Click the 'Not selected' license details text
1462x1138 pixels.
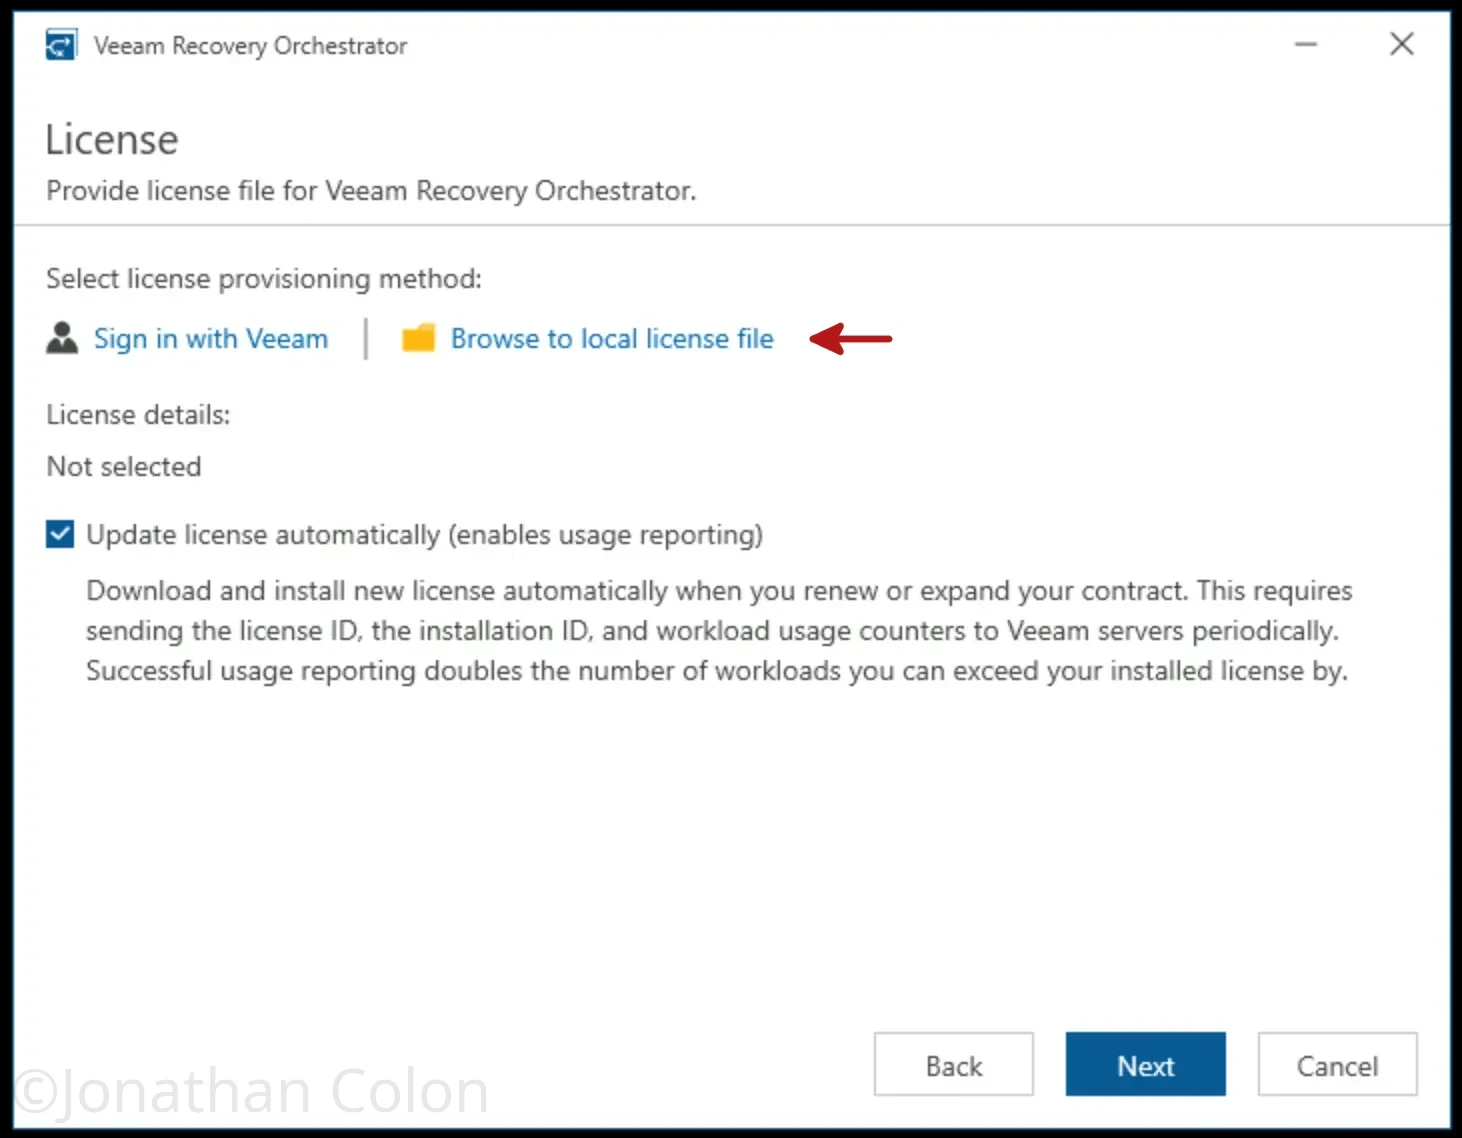pyautogui.click(x=124, y=467)
